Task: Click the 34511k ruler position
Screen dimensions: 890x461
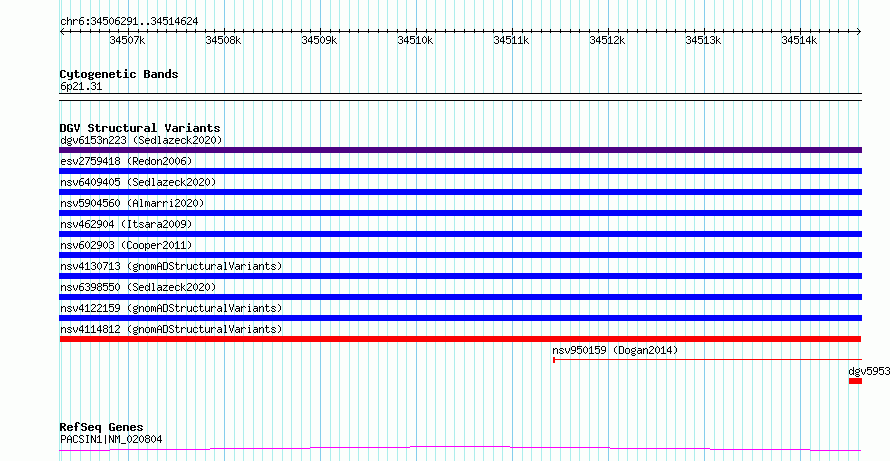Action: coord(511,40)
